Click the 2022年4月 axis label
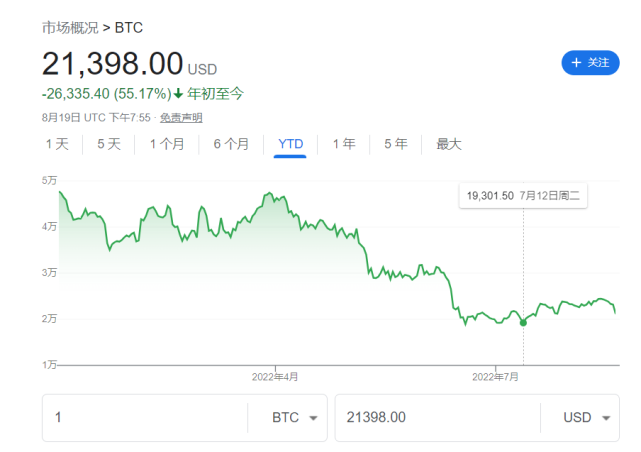 click(x=275, y=377)
